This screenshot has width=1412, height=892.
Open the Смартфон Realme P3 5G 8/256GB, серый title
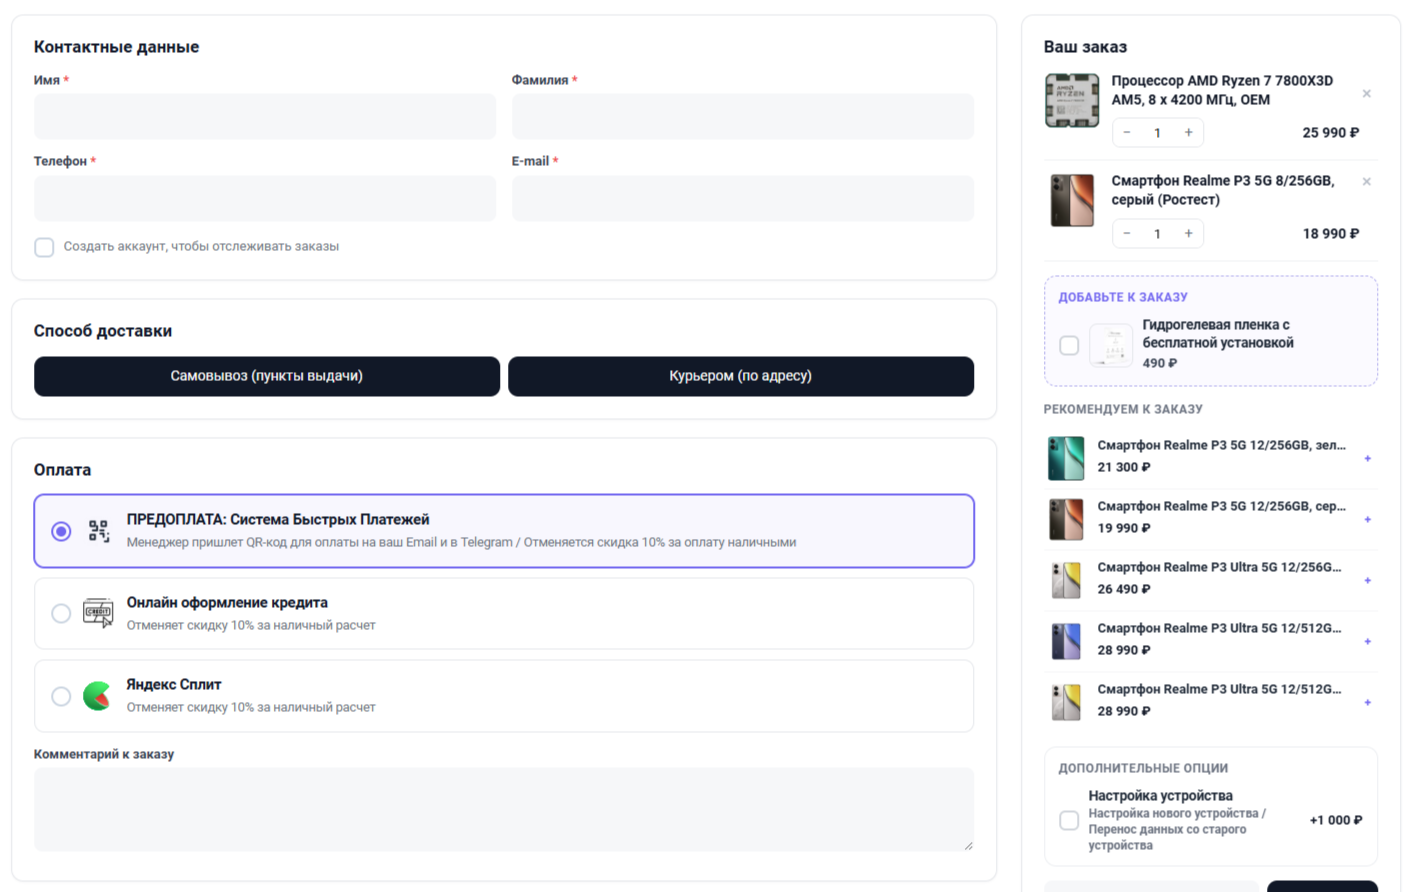click(1223, 190)
